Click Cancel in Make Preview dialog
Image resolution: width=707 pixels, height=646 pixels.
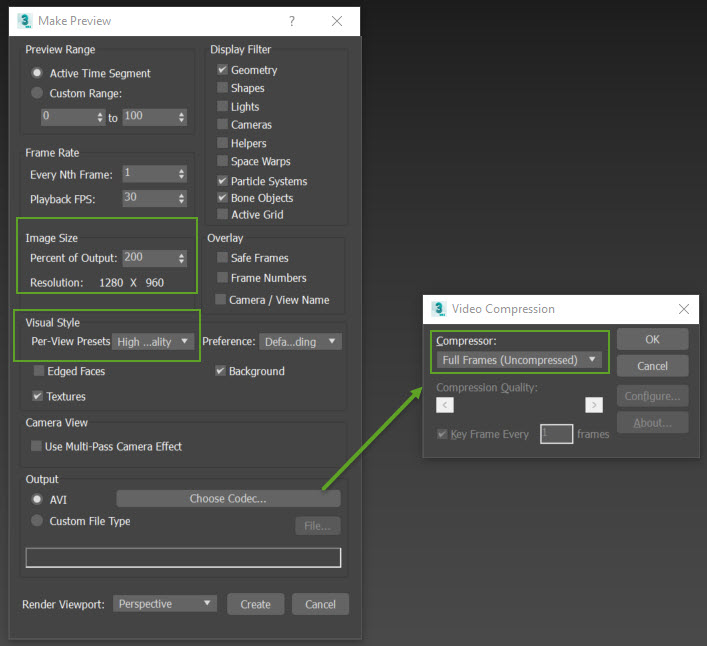(x=320, y=604)
